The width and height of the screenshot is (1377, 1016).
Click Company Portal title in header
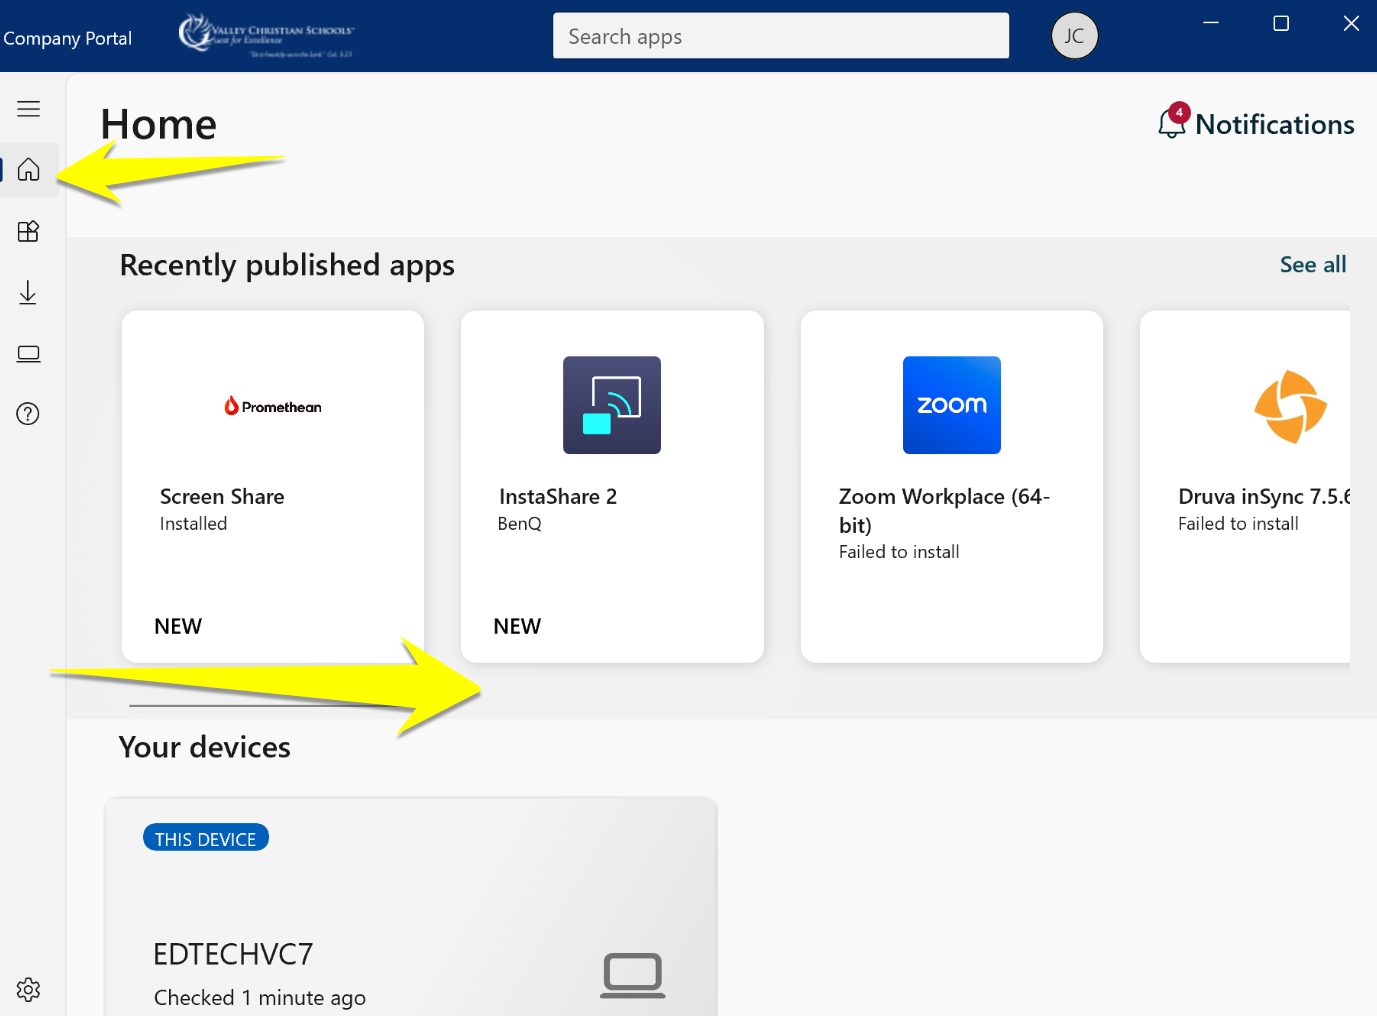[67, 38]
